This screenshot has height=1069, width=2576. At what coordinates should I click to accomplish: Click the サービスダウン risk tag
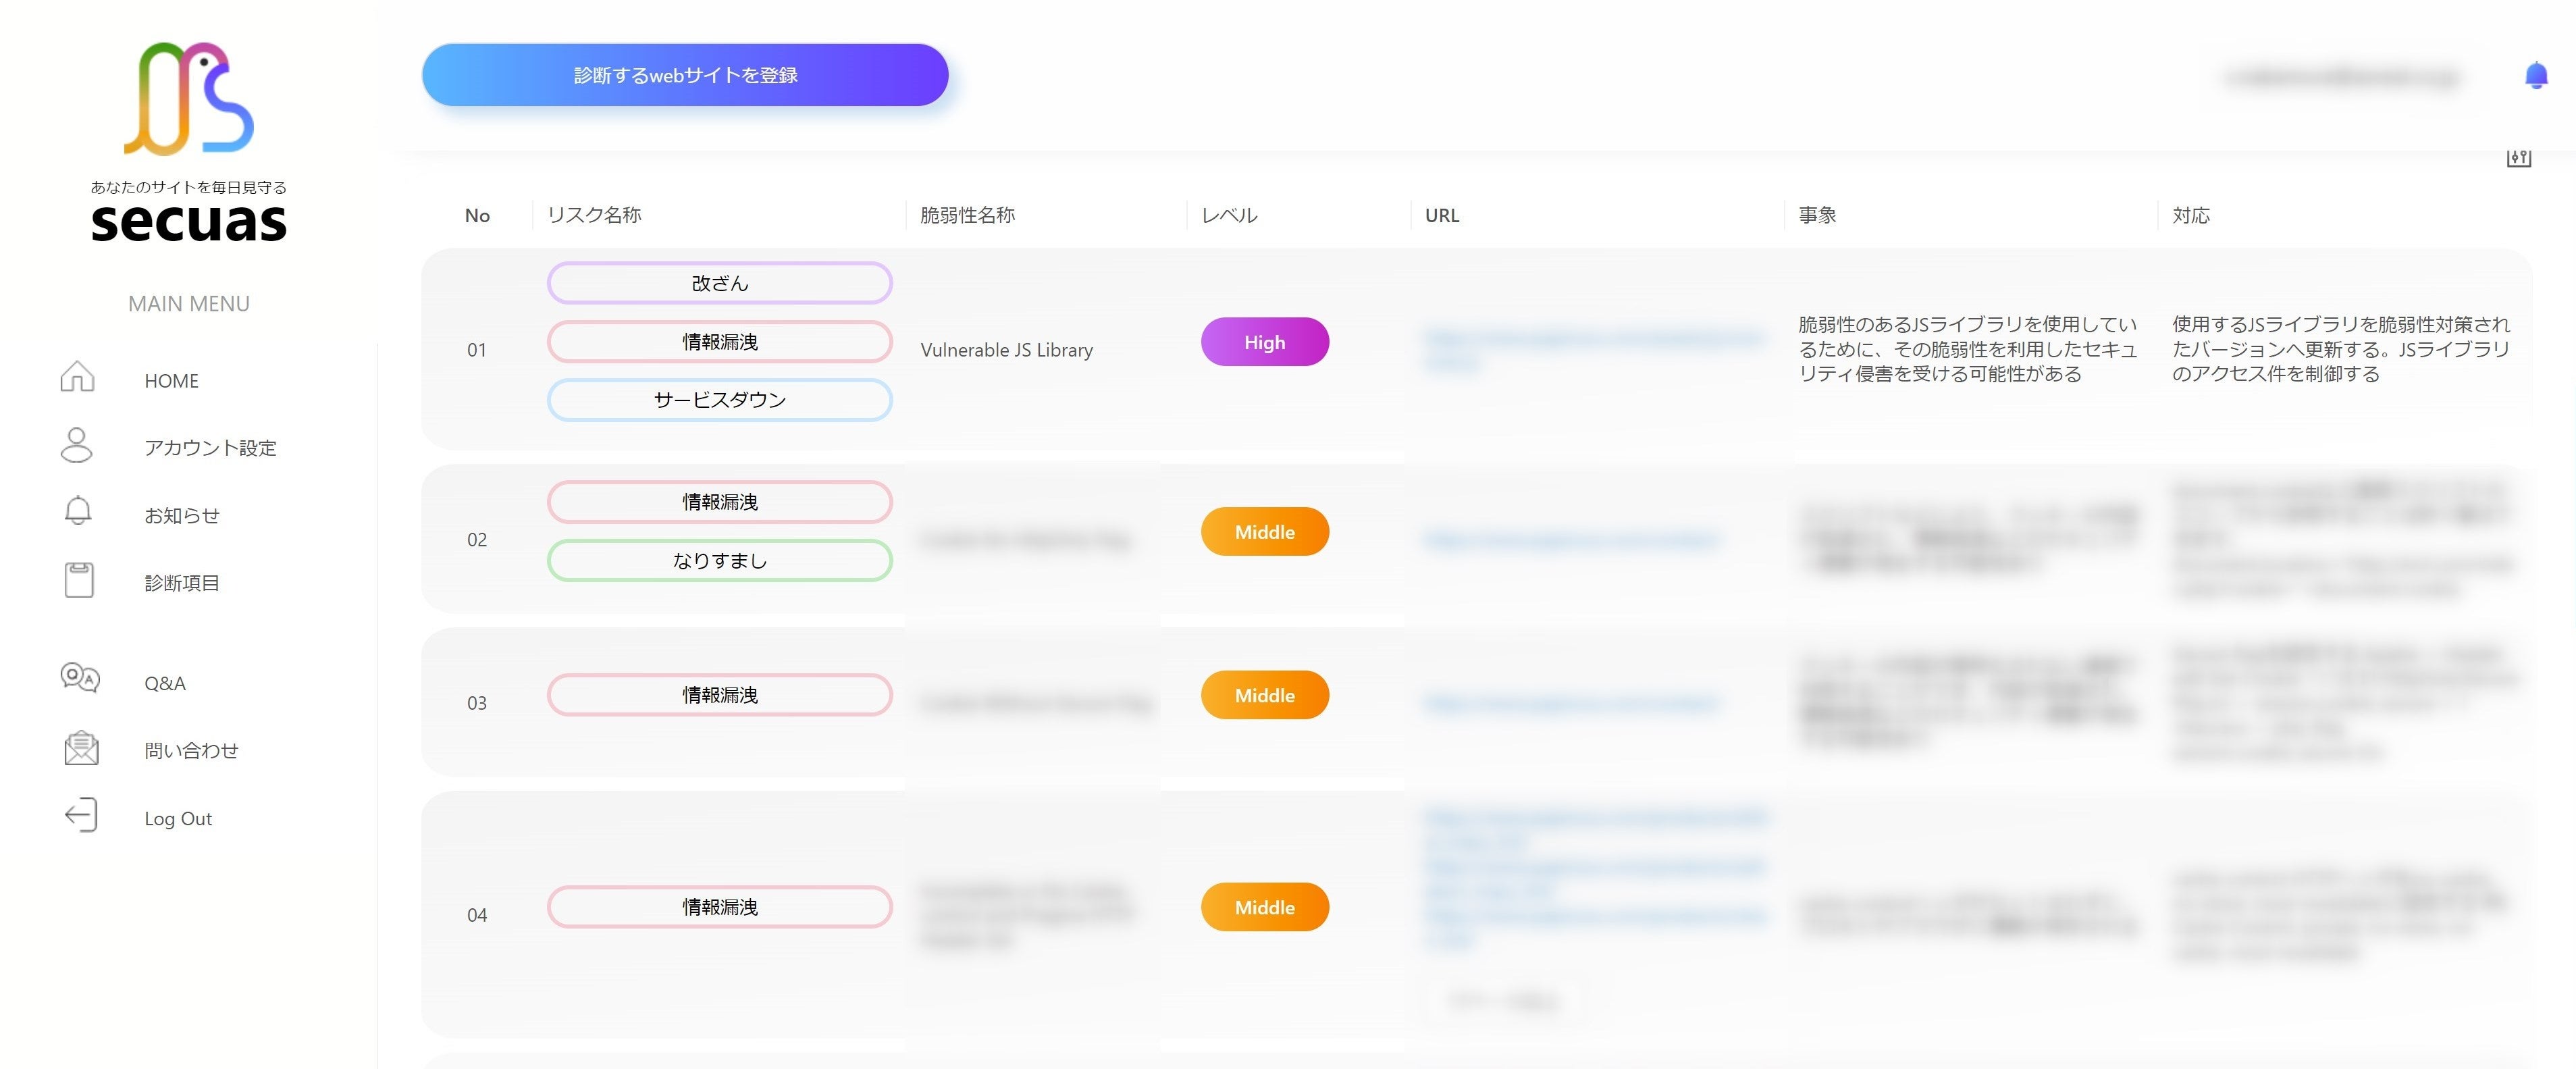coord(719,400)
